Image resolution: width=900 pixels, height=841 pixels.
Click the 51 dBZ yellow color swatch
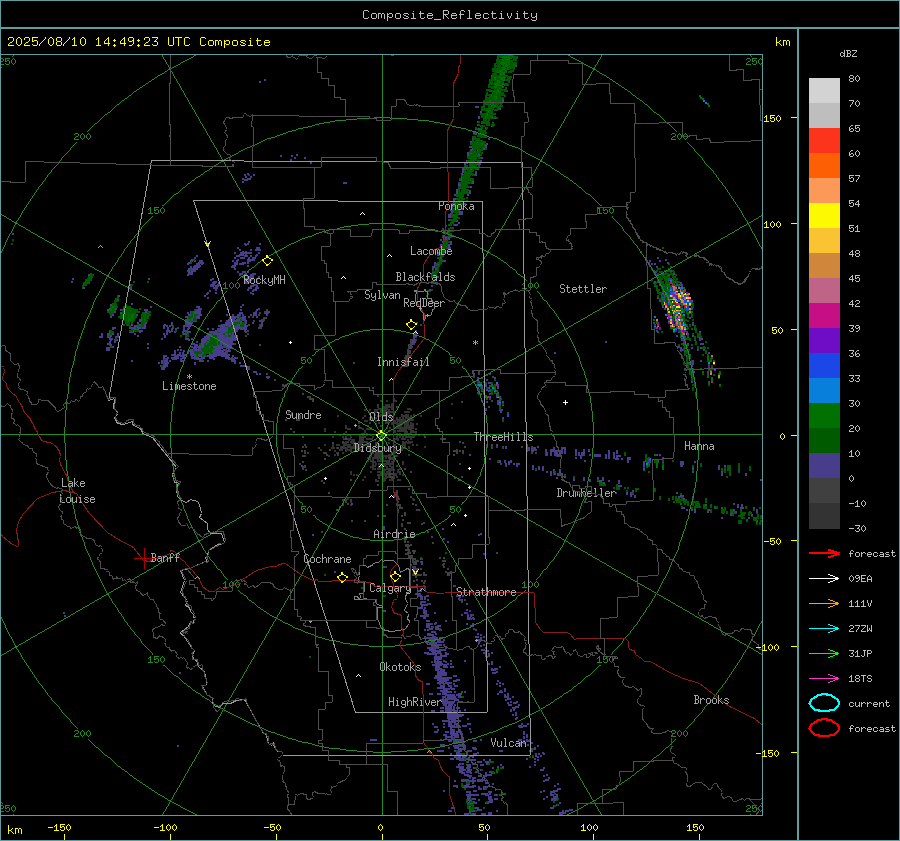click(824, 215)
